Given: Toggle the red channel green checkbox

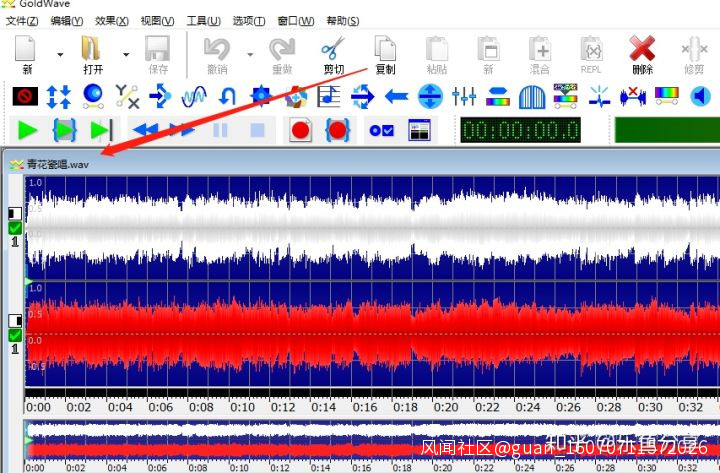Looking at the screenshot, I should tap(15, 335).
